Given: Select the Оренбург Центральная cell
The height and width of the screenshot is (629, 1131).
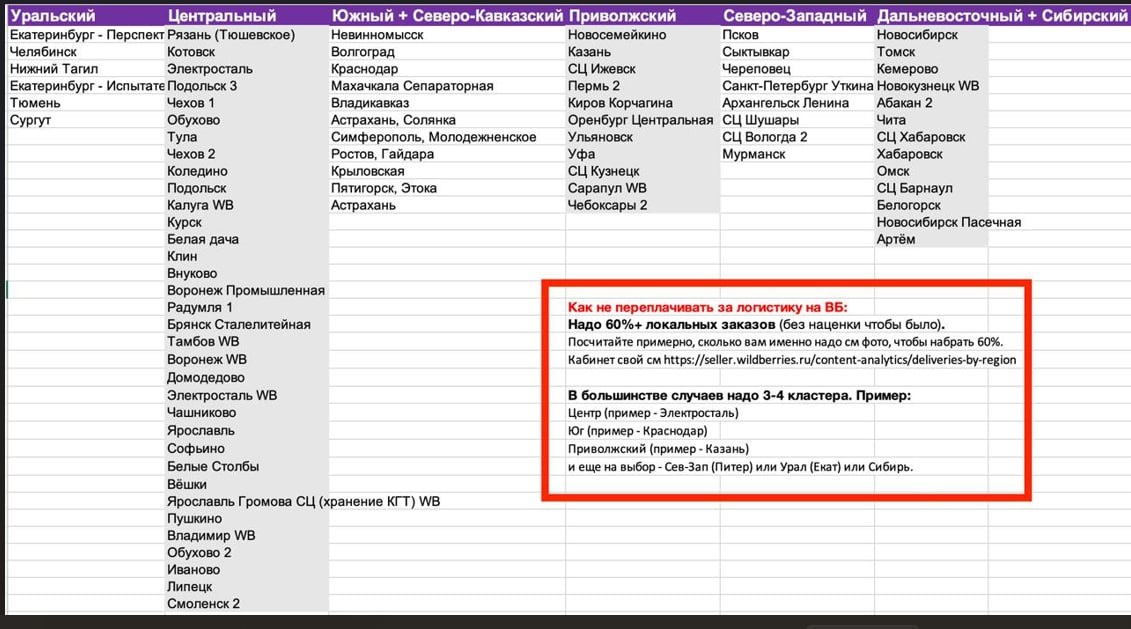Looking at the screenshot, I should tap(643, 120).
